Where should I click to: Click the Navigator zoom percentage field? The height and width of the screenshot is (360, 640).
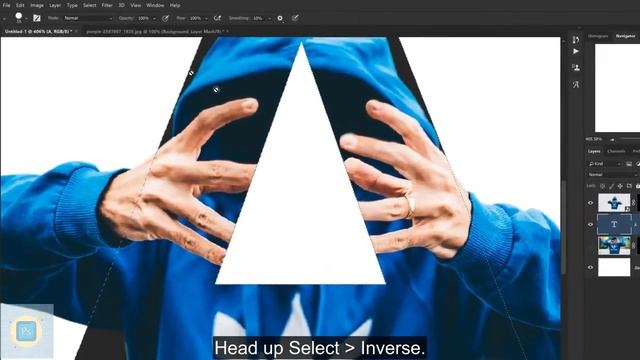point(594,139)
